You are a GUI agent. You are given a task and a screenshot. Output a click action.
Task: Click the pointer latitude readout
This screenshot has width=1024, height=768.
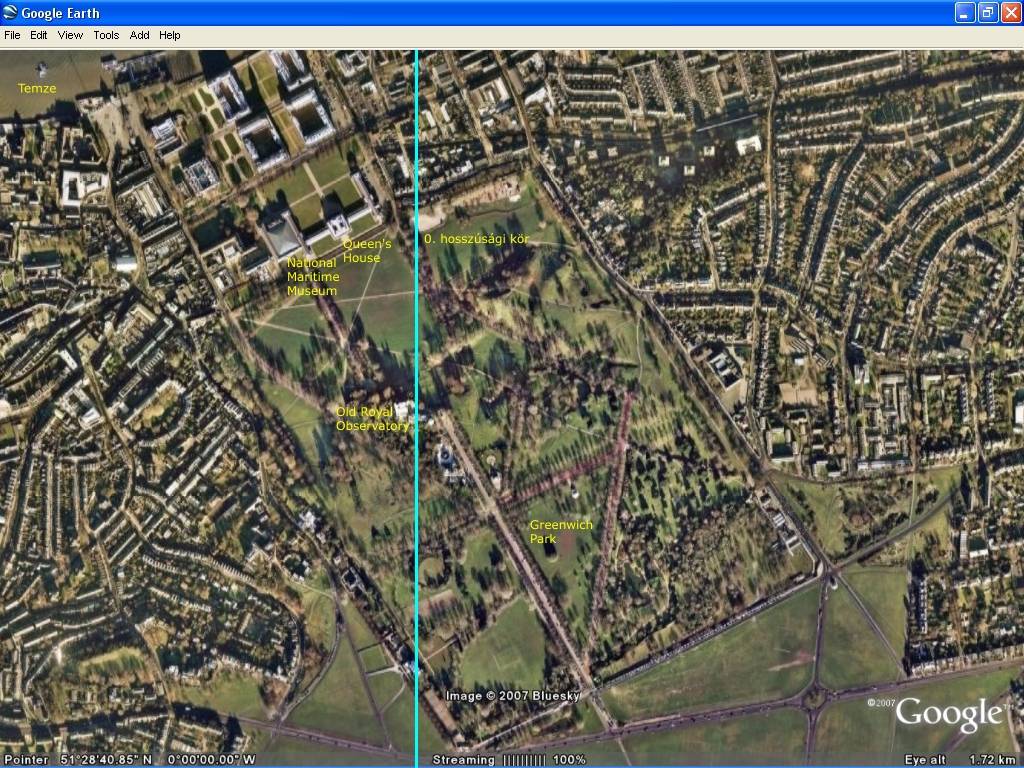pyautogui.click(x=106, y=760)
